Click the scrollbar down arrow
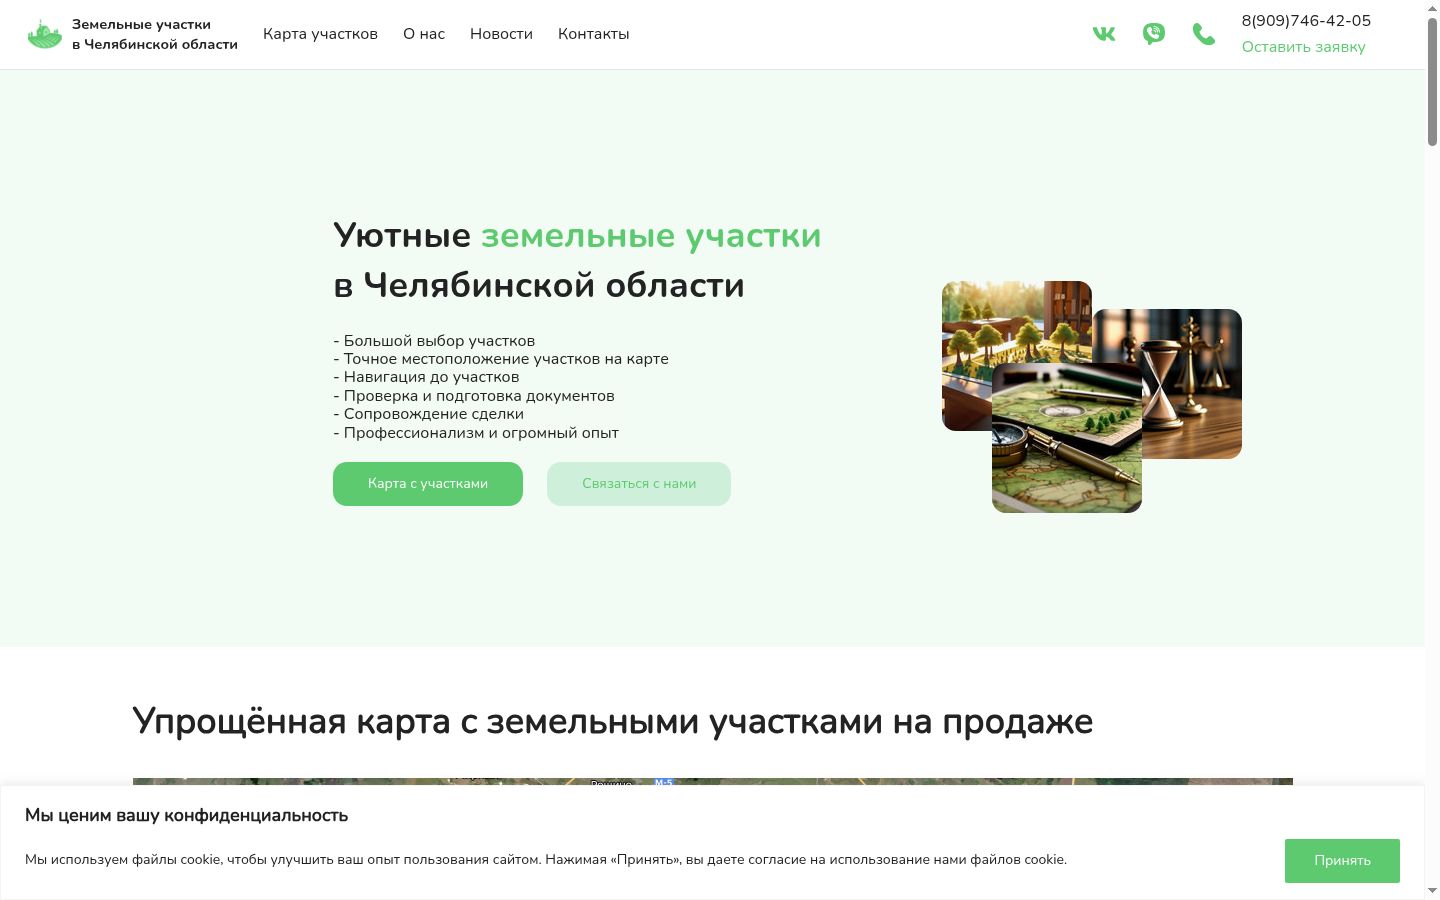 [x=1432, y=891]
